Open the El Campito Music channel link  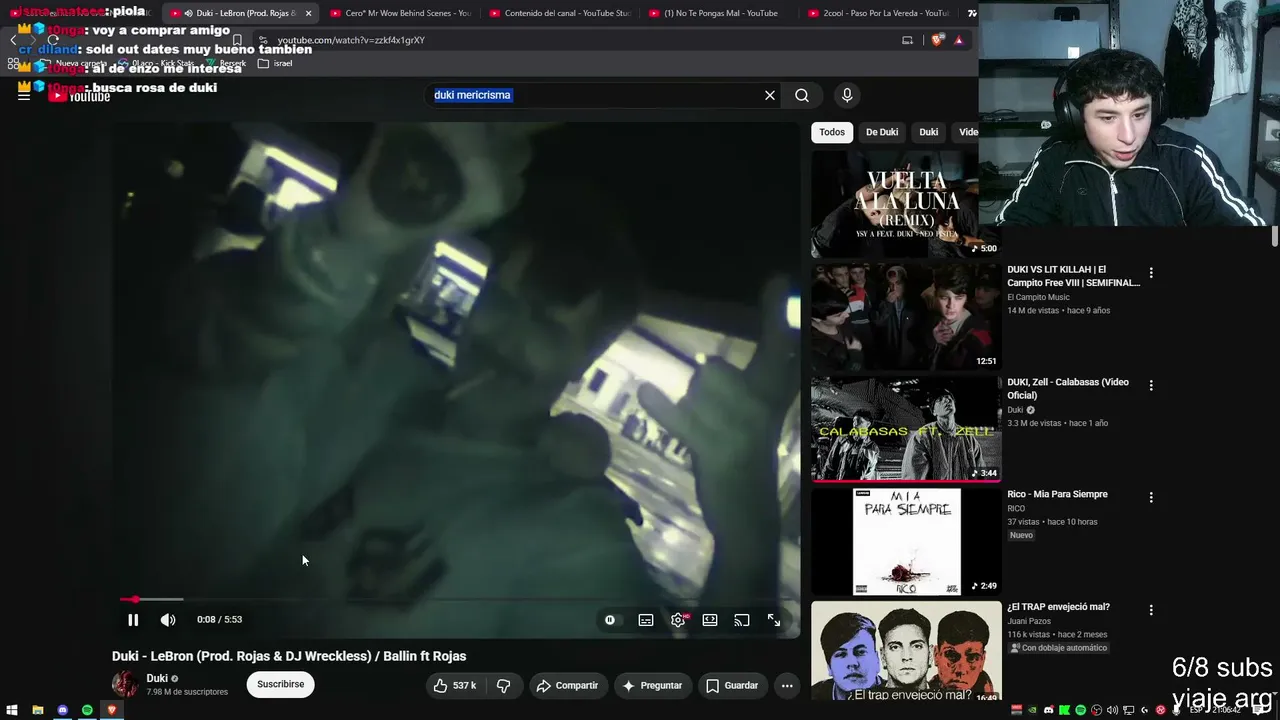point(1038,297)
